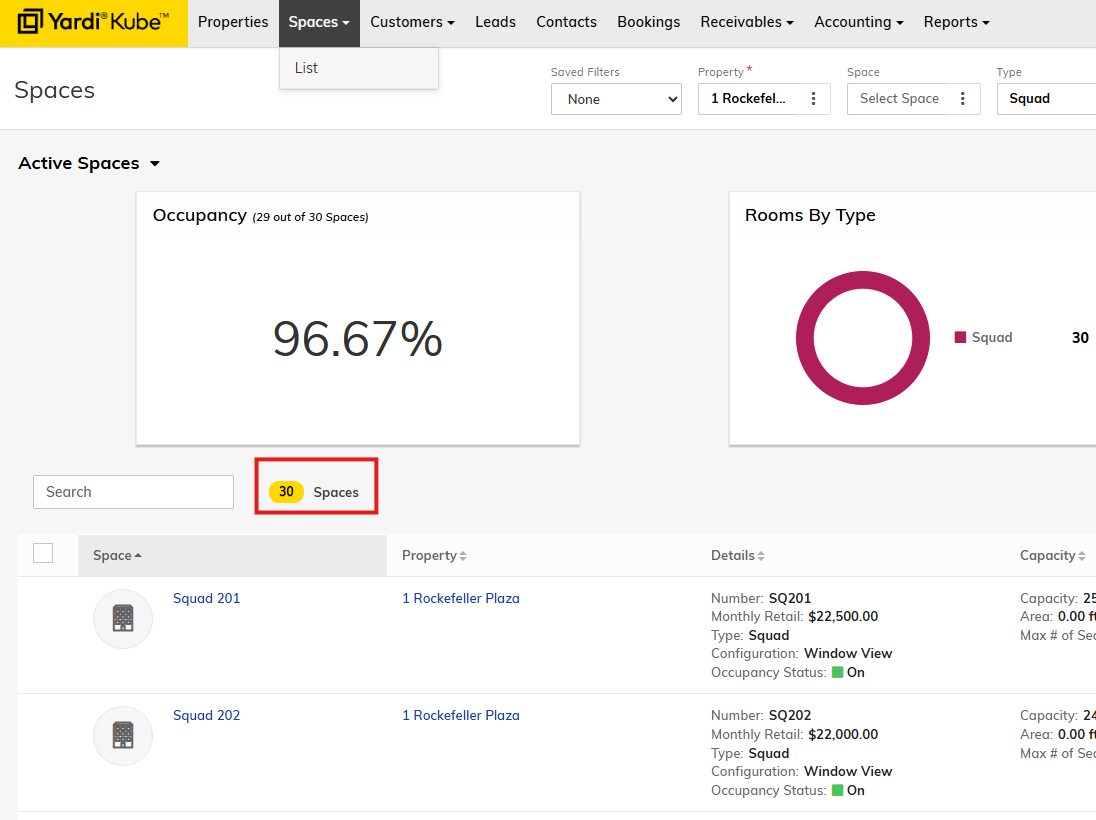Click the Squad legend color swatch

[x=960, y=338]
